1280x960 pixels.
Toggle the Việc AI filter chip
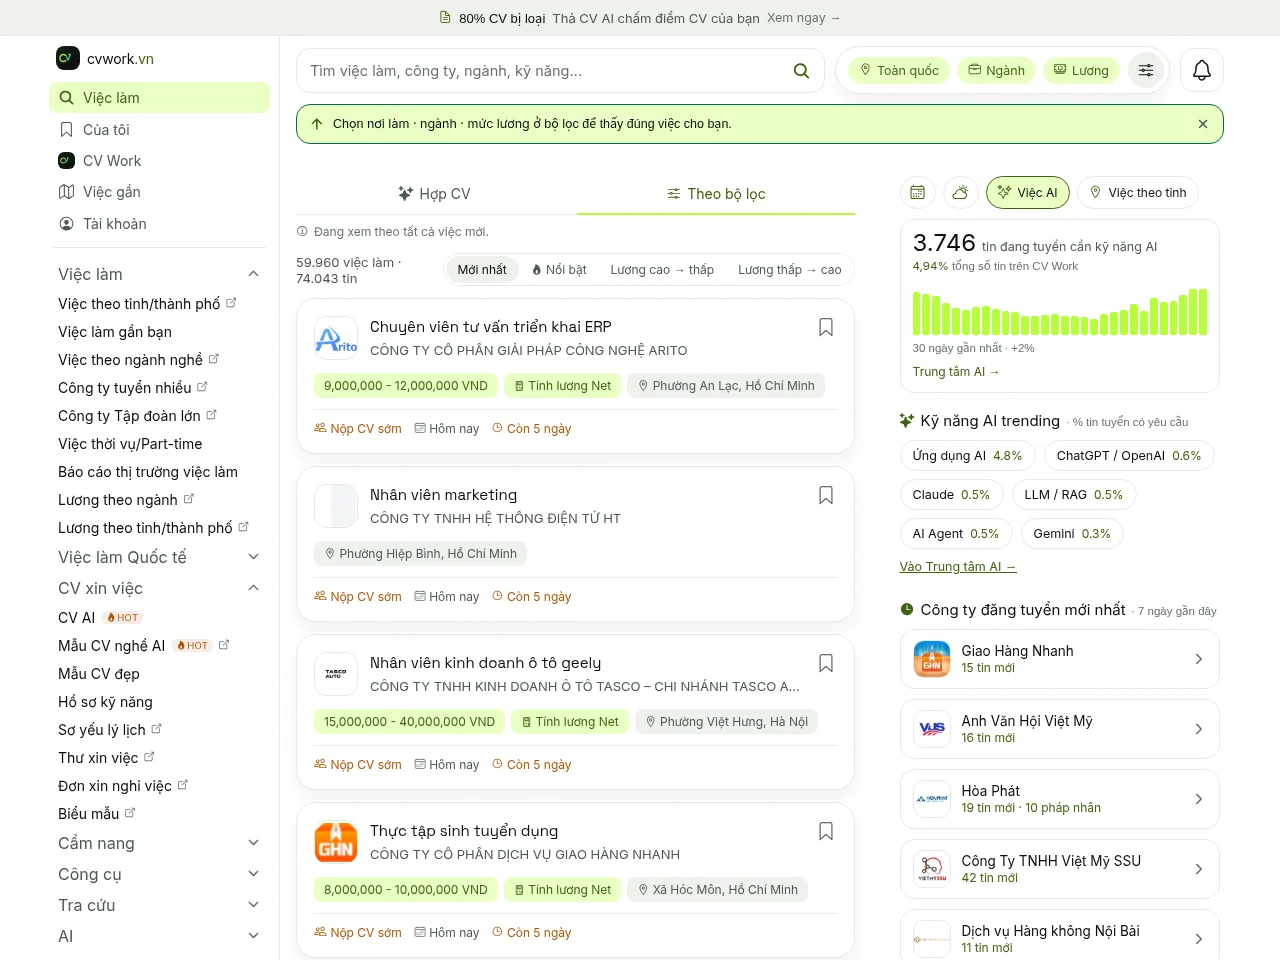tap(1028, 193)
